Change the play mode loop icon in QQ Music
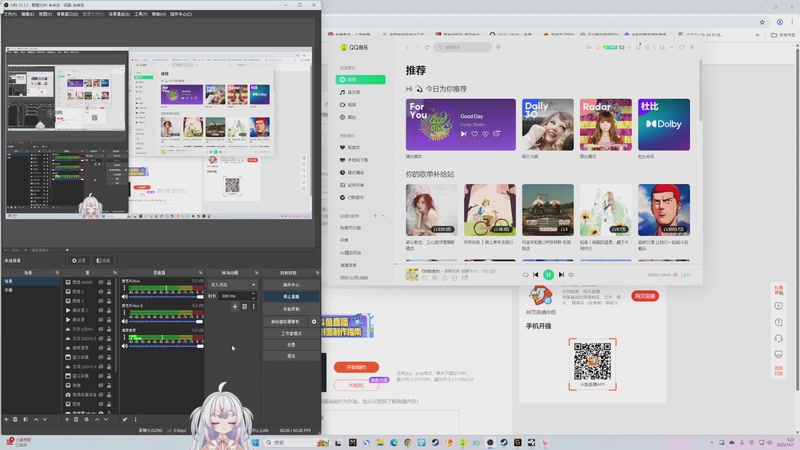This screenshot has height=450, width=800. click(526, 274)
